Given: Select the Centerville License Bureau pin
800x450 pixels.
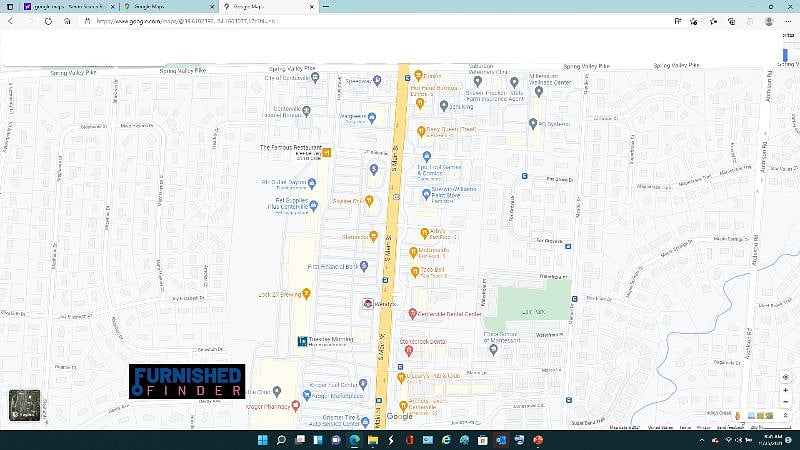Looking at the screenshot, I should pos(306,111).
